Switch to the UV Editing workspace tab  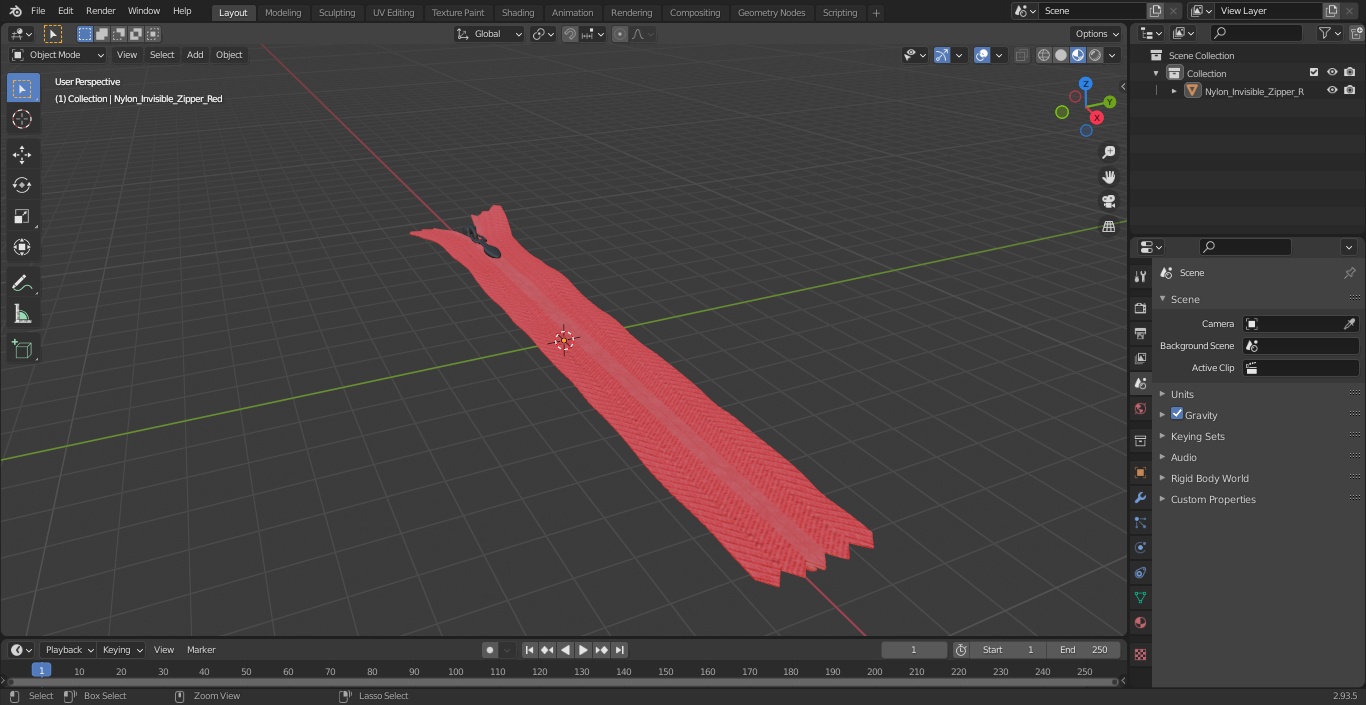point(393,12)
